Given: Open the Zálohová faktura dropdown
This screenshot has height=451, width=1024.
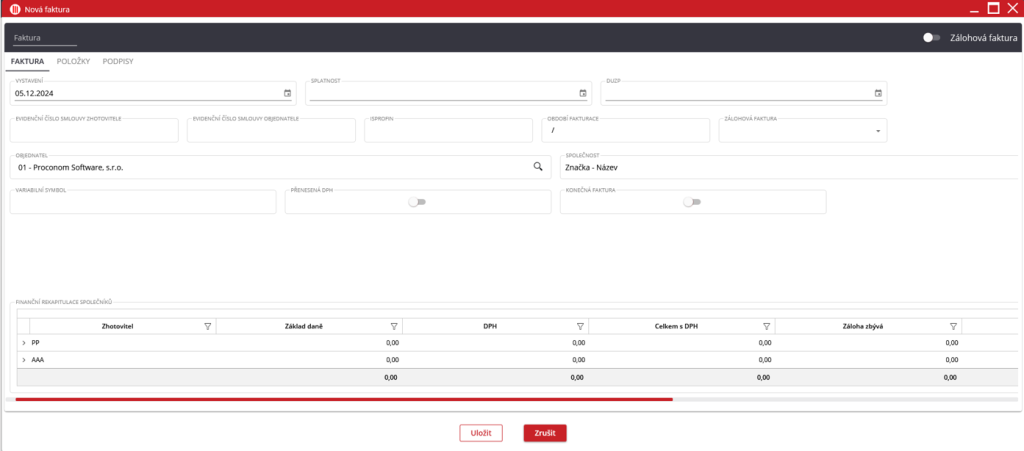Looking at the screenshot, I should [x=878, y=131].
